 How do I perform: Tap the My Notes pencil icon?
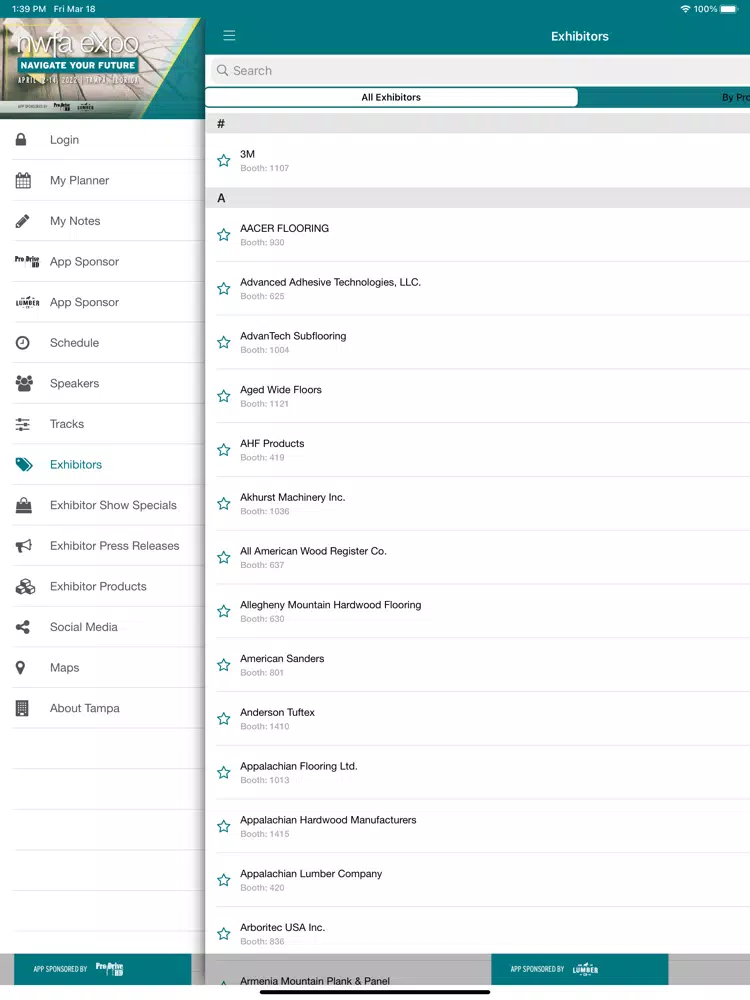point(22,221)
